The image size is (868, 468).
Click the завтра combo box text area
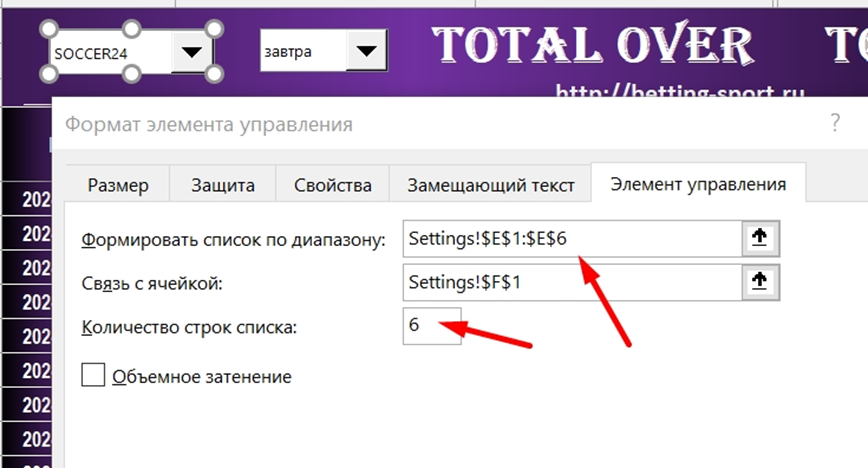303,51
